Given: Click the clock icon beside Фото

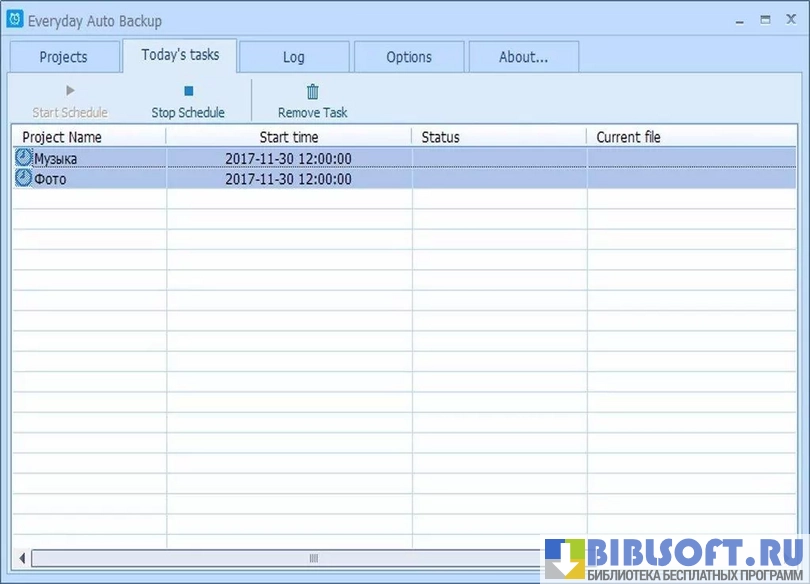Looking at the screenshot, I should [23, 179].
